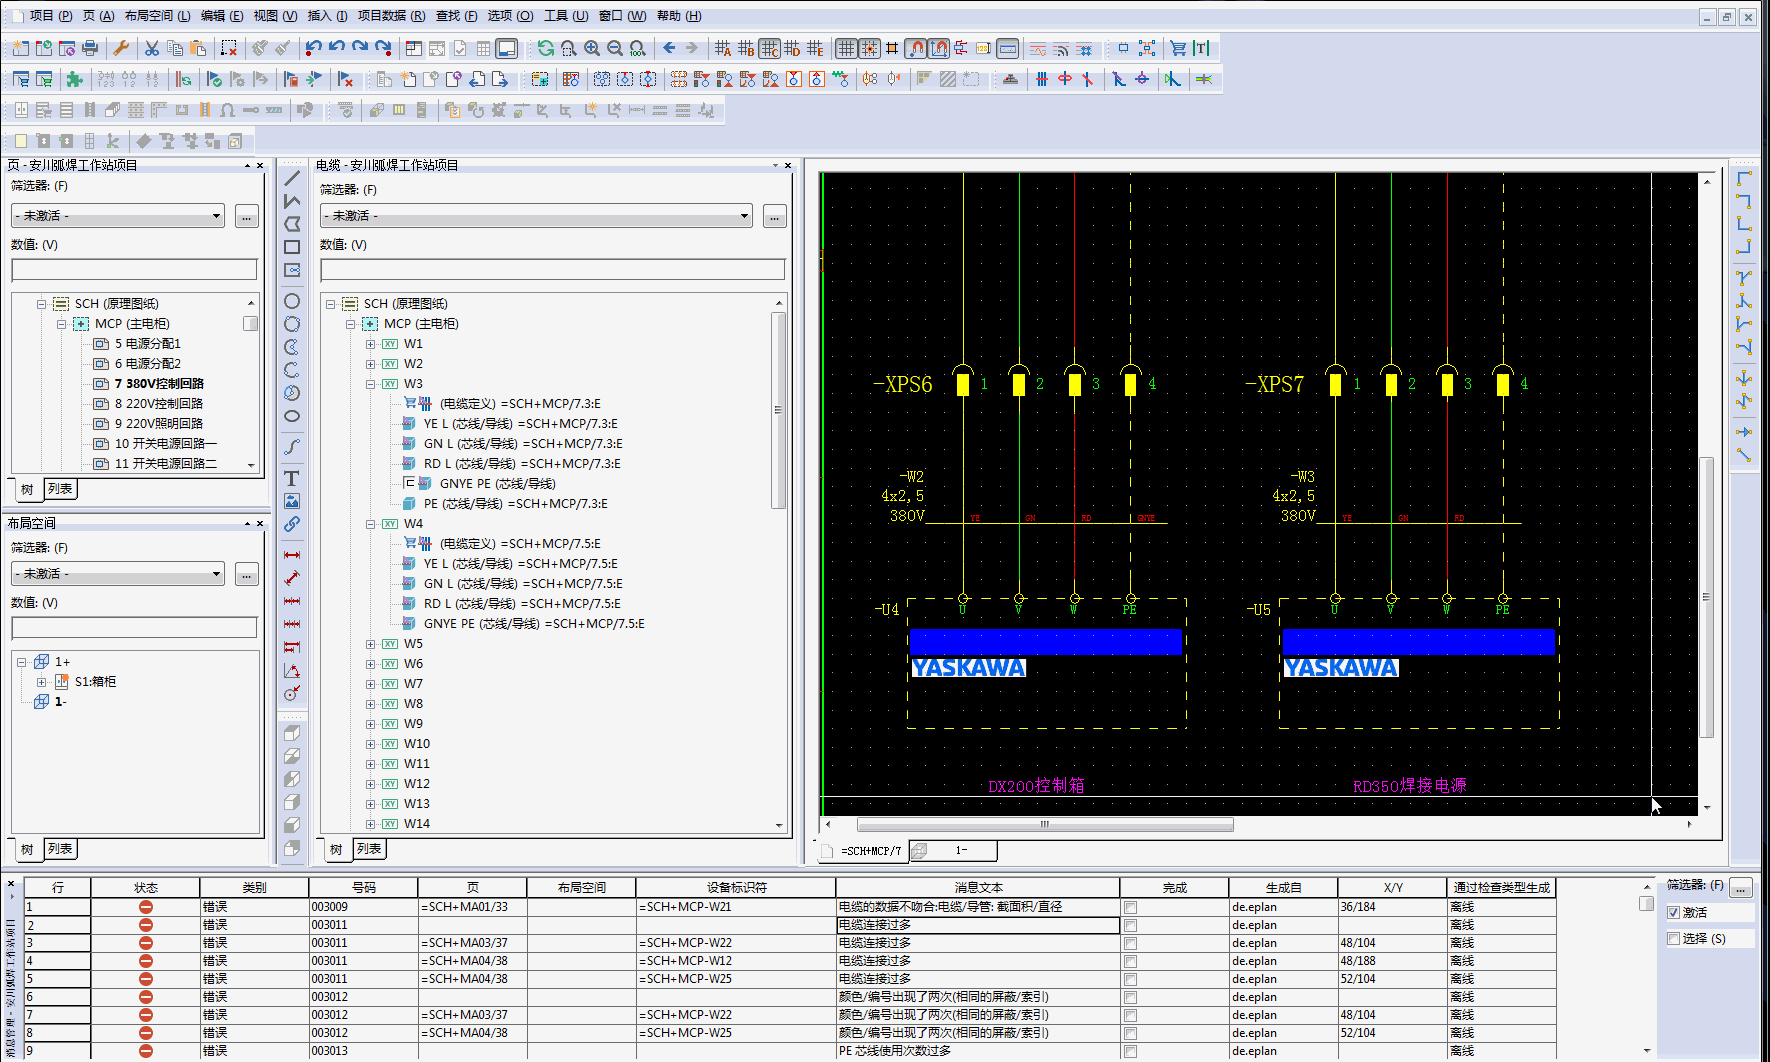Viewport: 1770px width, 1062px height.
Task: Check the 完成 box in message row 1
Action: click(x=1130, y=908)
